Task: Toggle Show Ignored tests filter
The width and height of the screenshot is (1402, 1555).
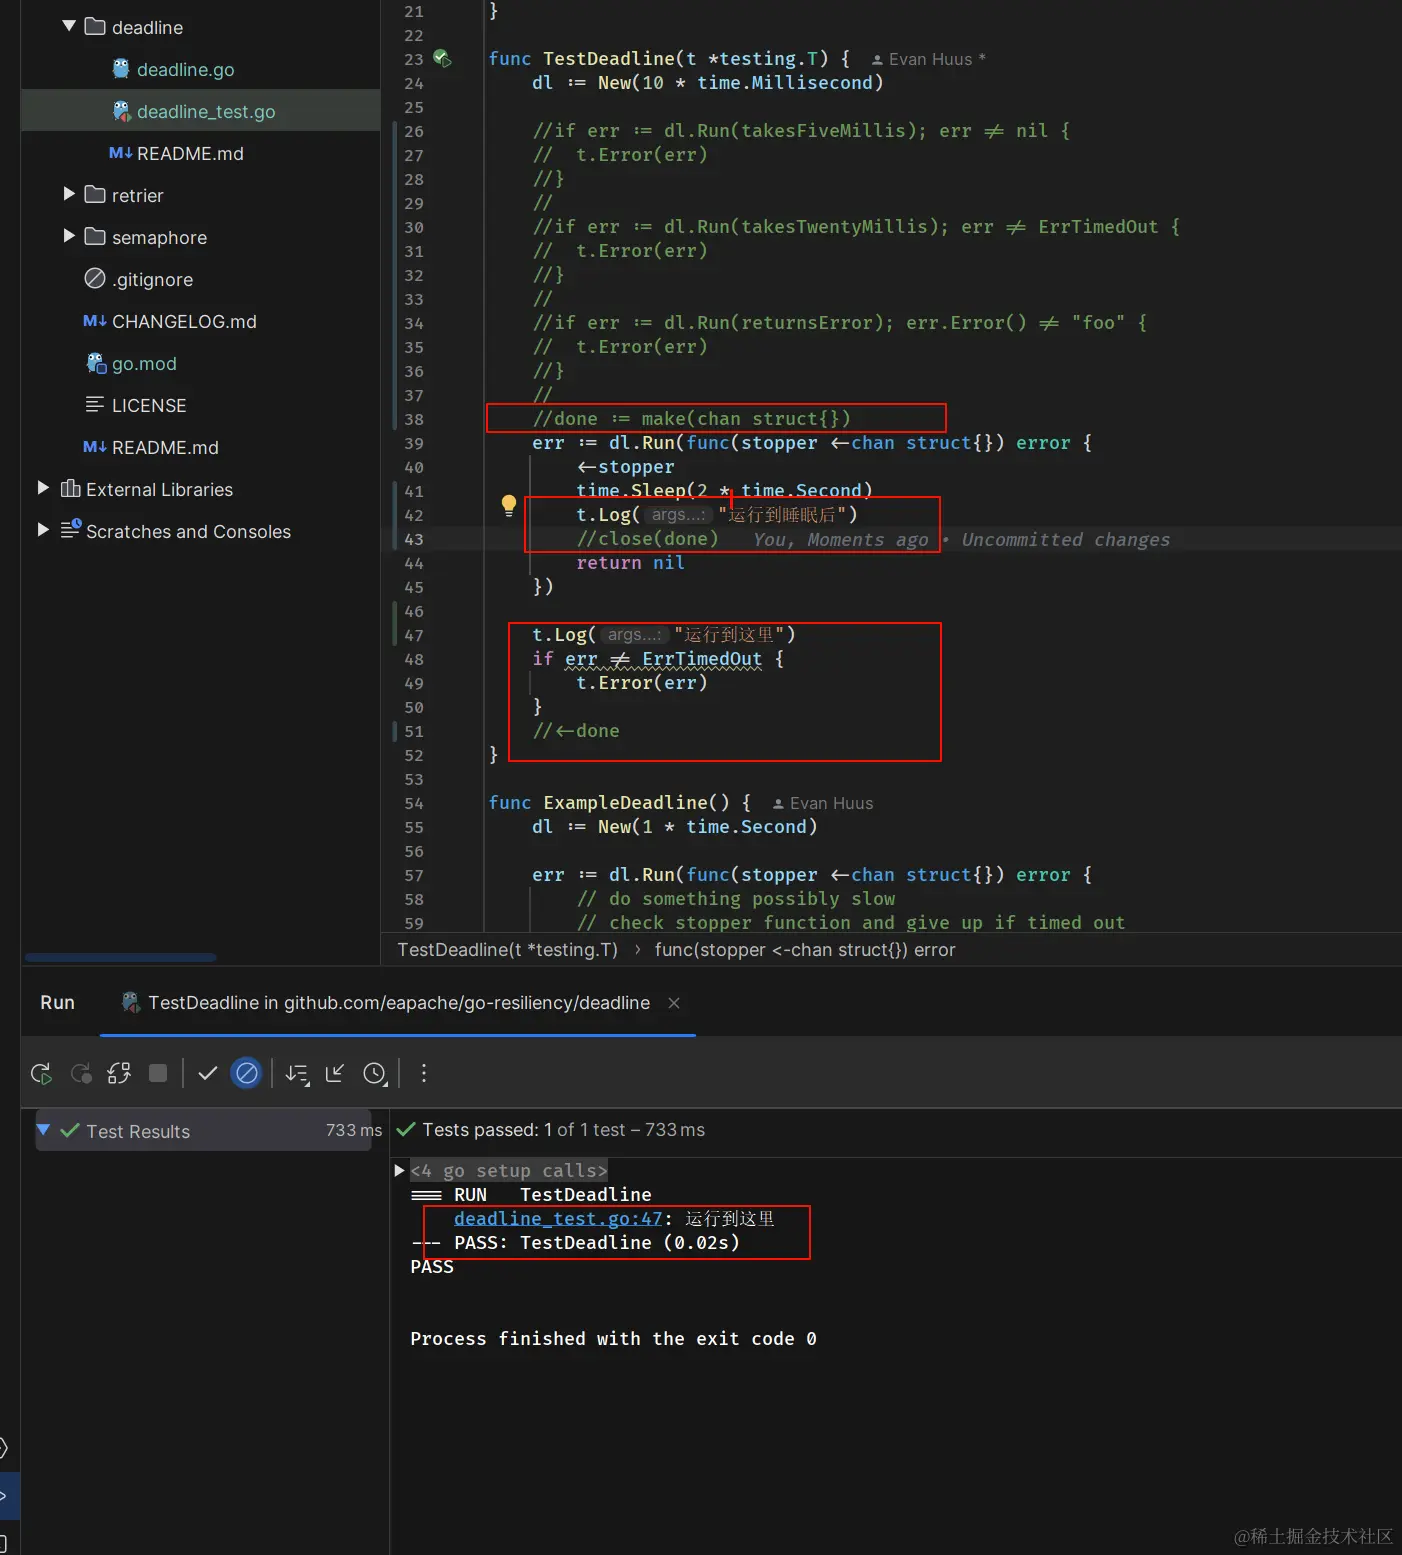Action: pyautogui.click(x=246, y=1073)
